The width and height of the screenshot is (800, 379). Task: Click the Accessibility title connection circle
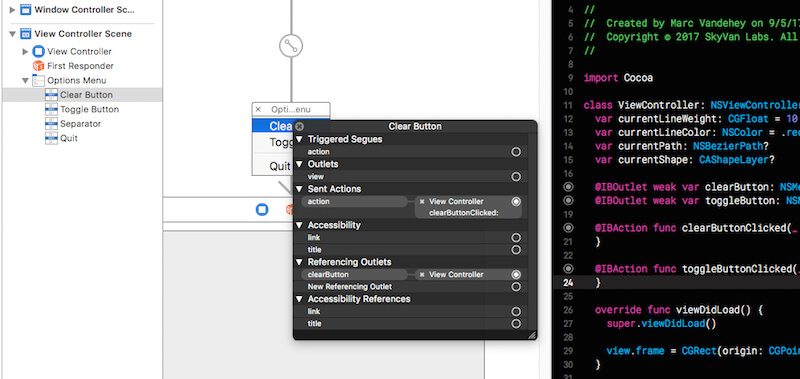(x=516, y=250)
